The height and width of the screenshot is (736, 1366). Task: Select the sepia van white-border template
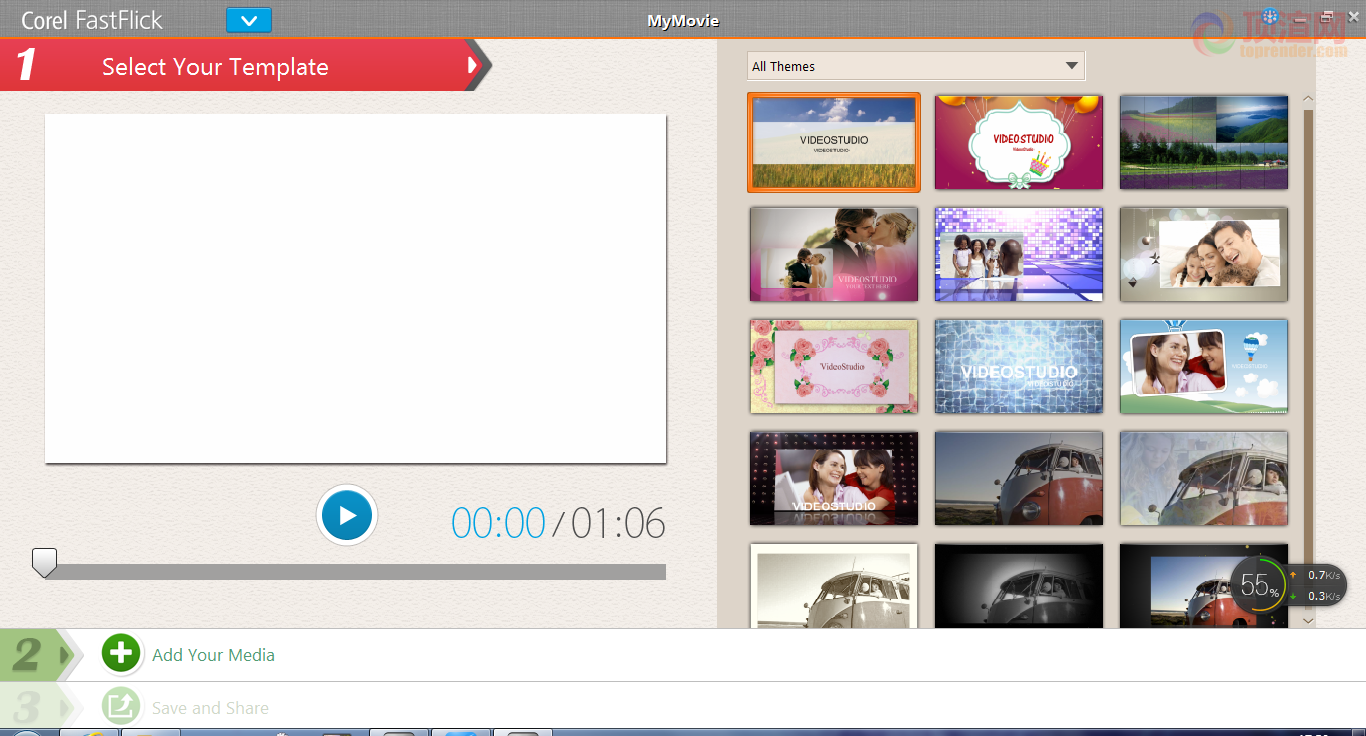(834, 586)
